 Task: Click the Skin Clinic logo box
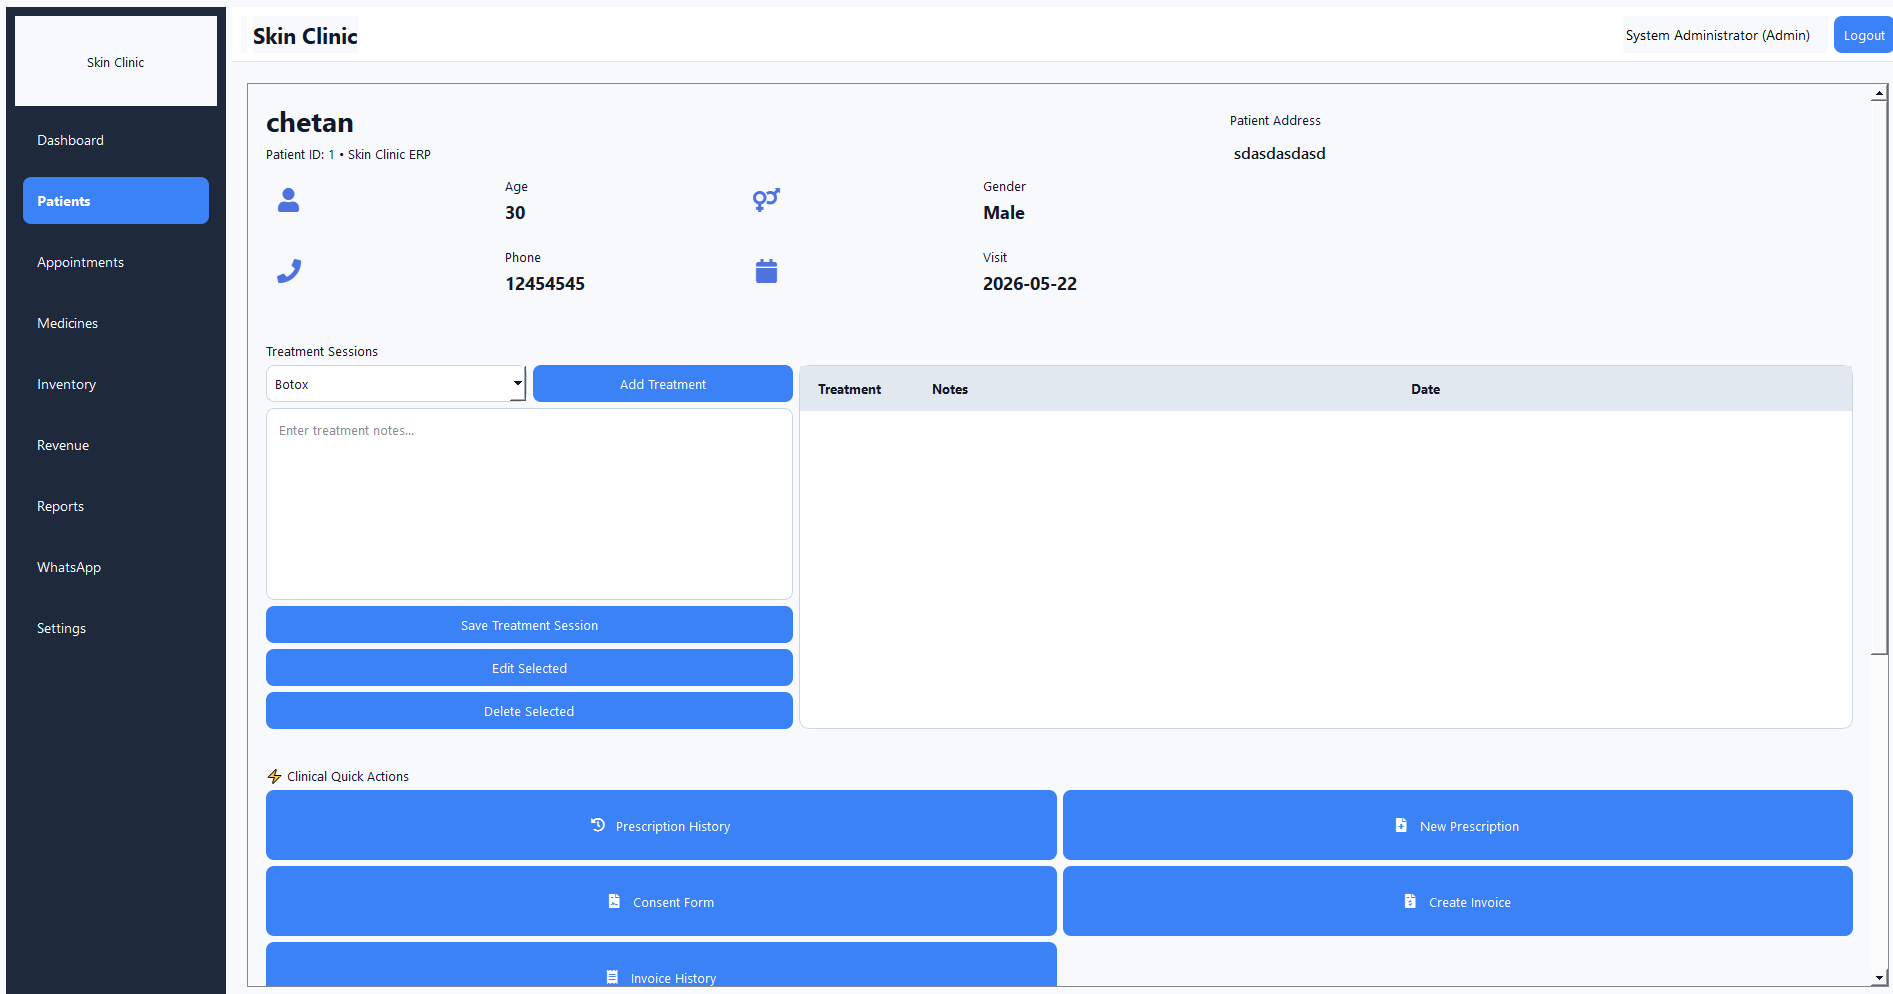point(116,61)
